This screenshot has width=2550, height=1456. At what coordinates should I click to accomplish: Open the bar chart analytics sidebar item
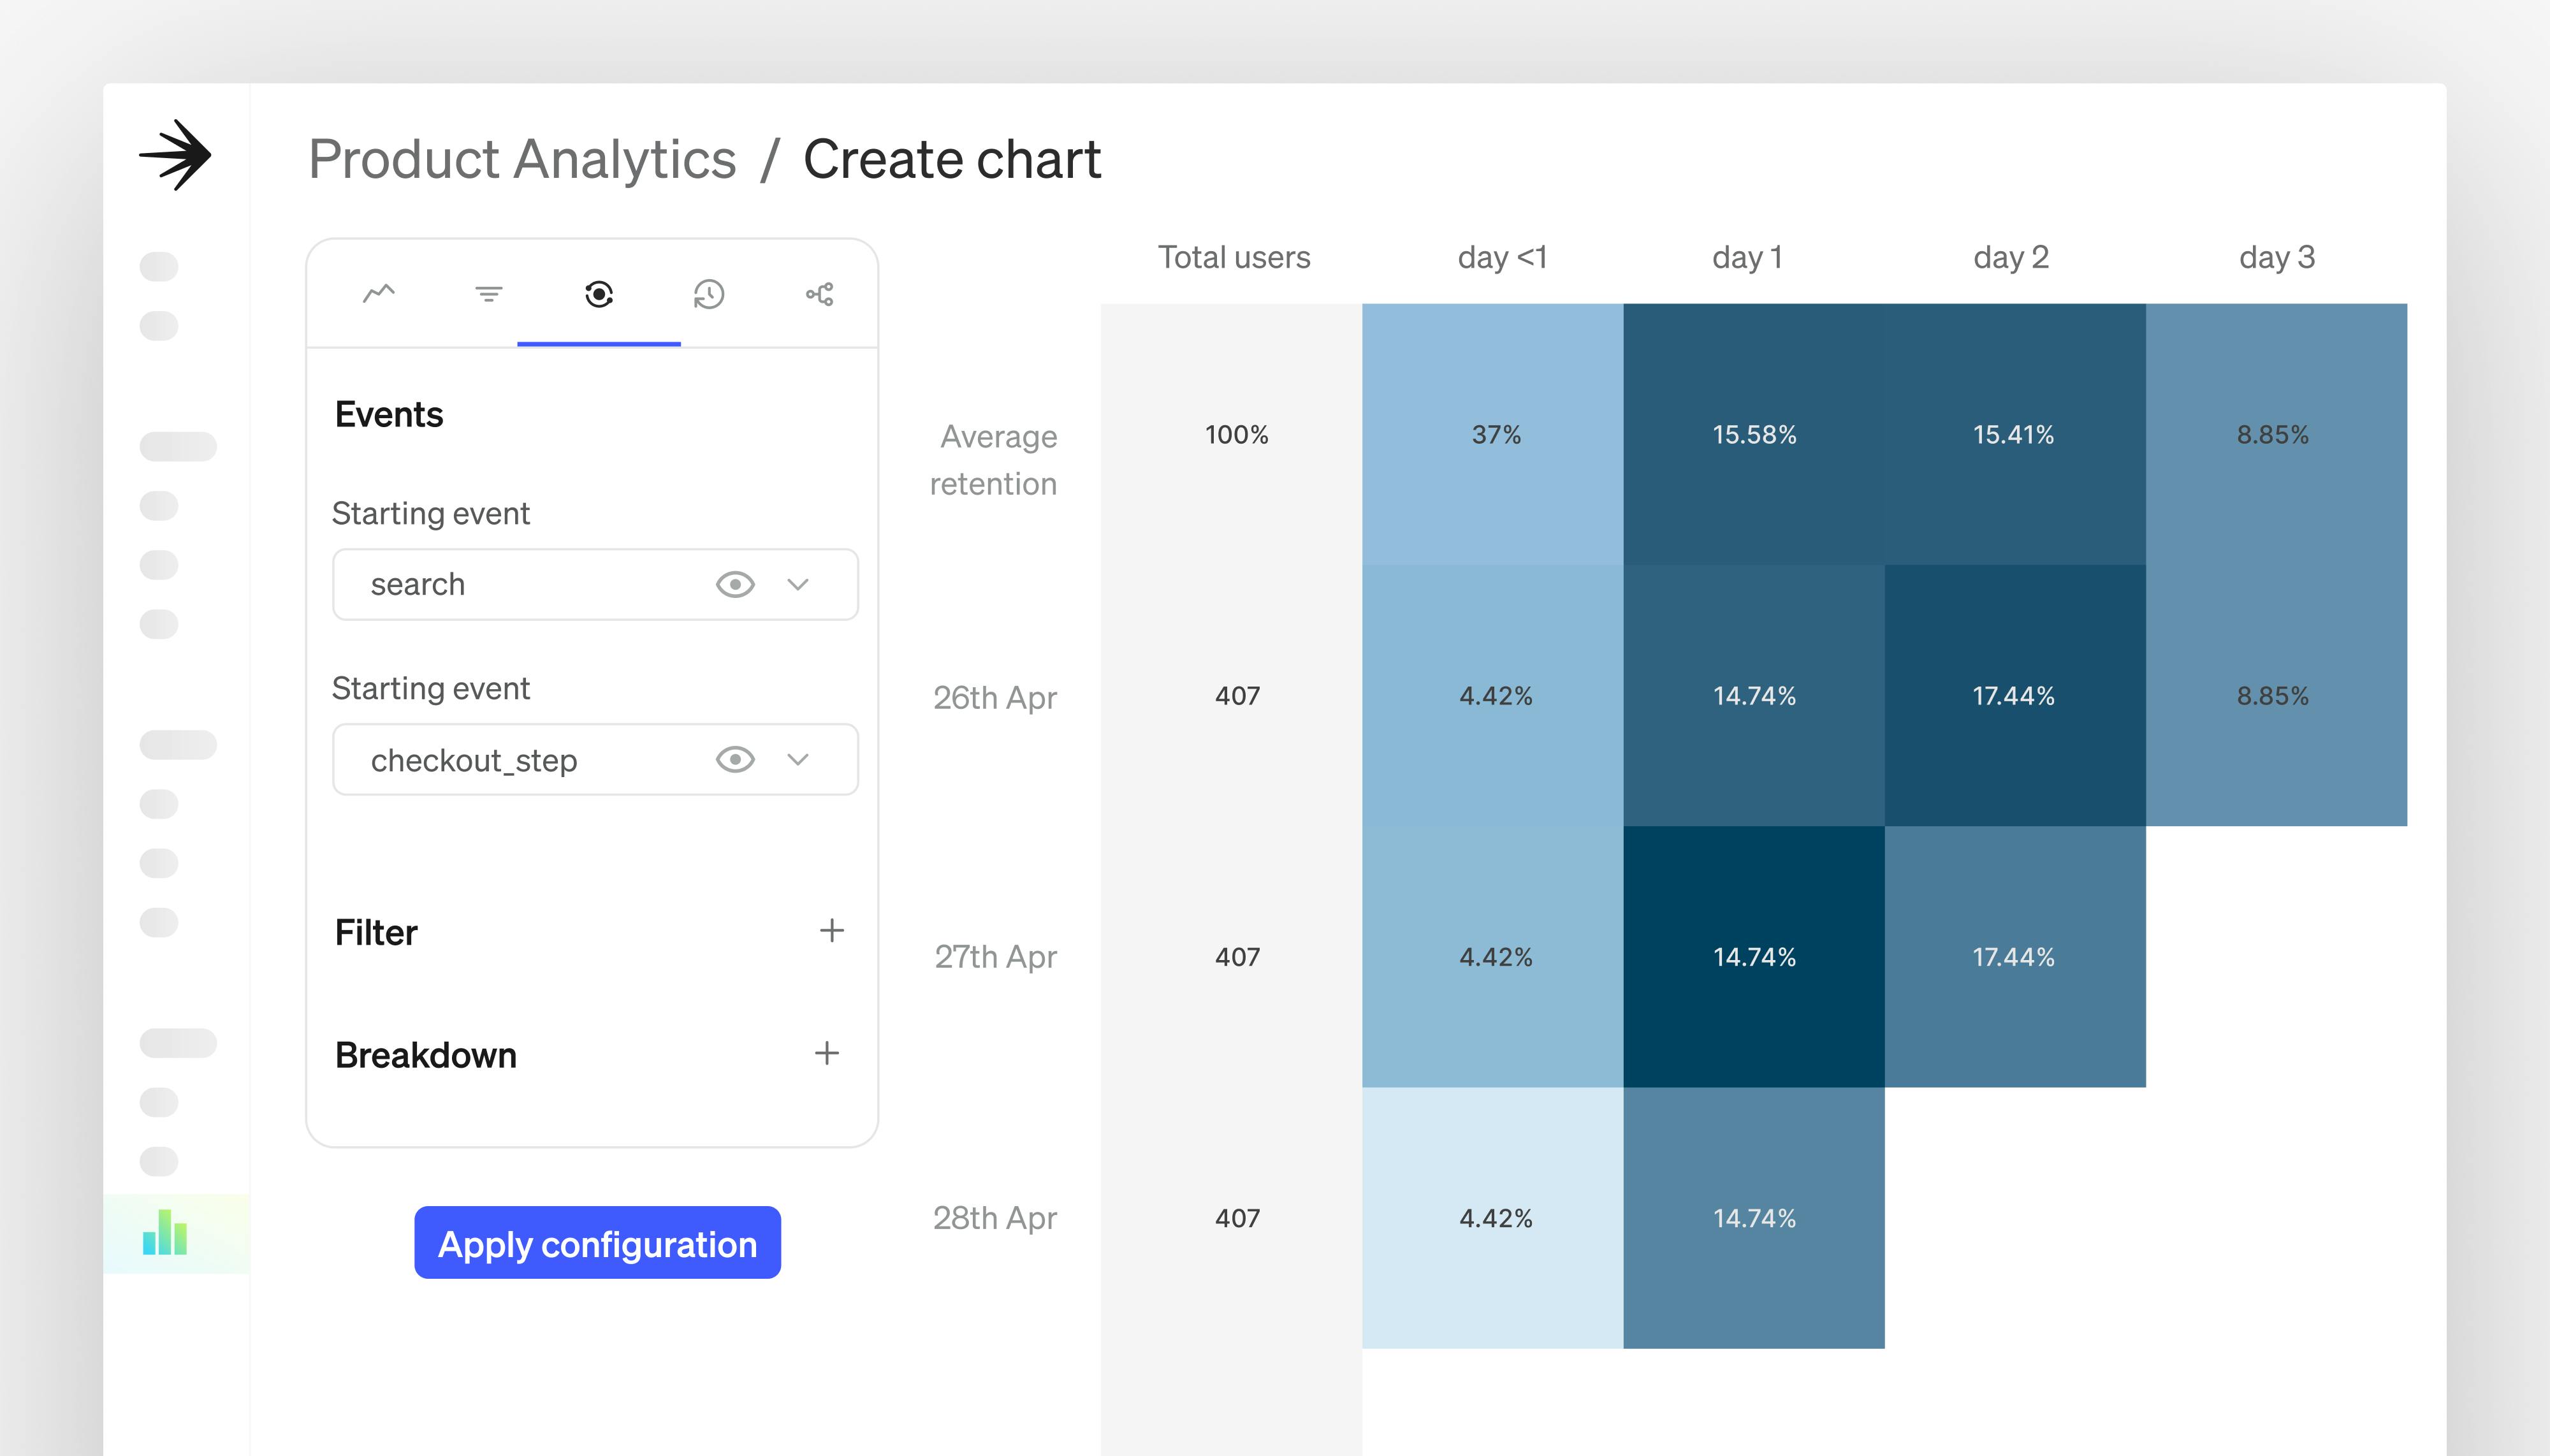pyautogui.click(x=165, y=1233)
